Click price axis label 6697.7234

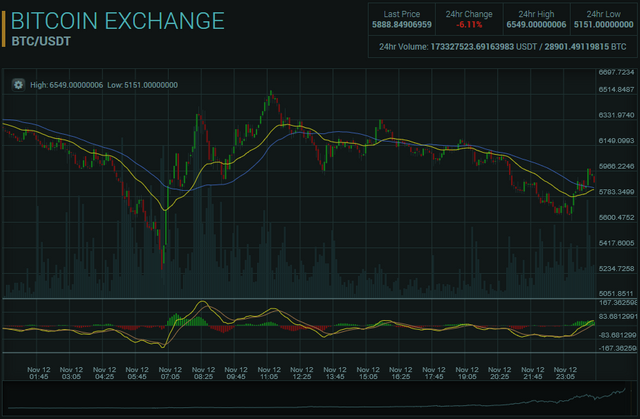[616, 72]
